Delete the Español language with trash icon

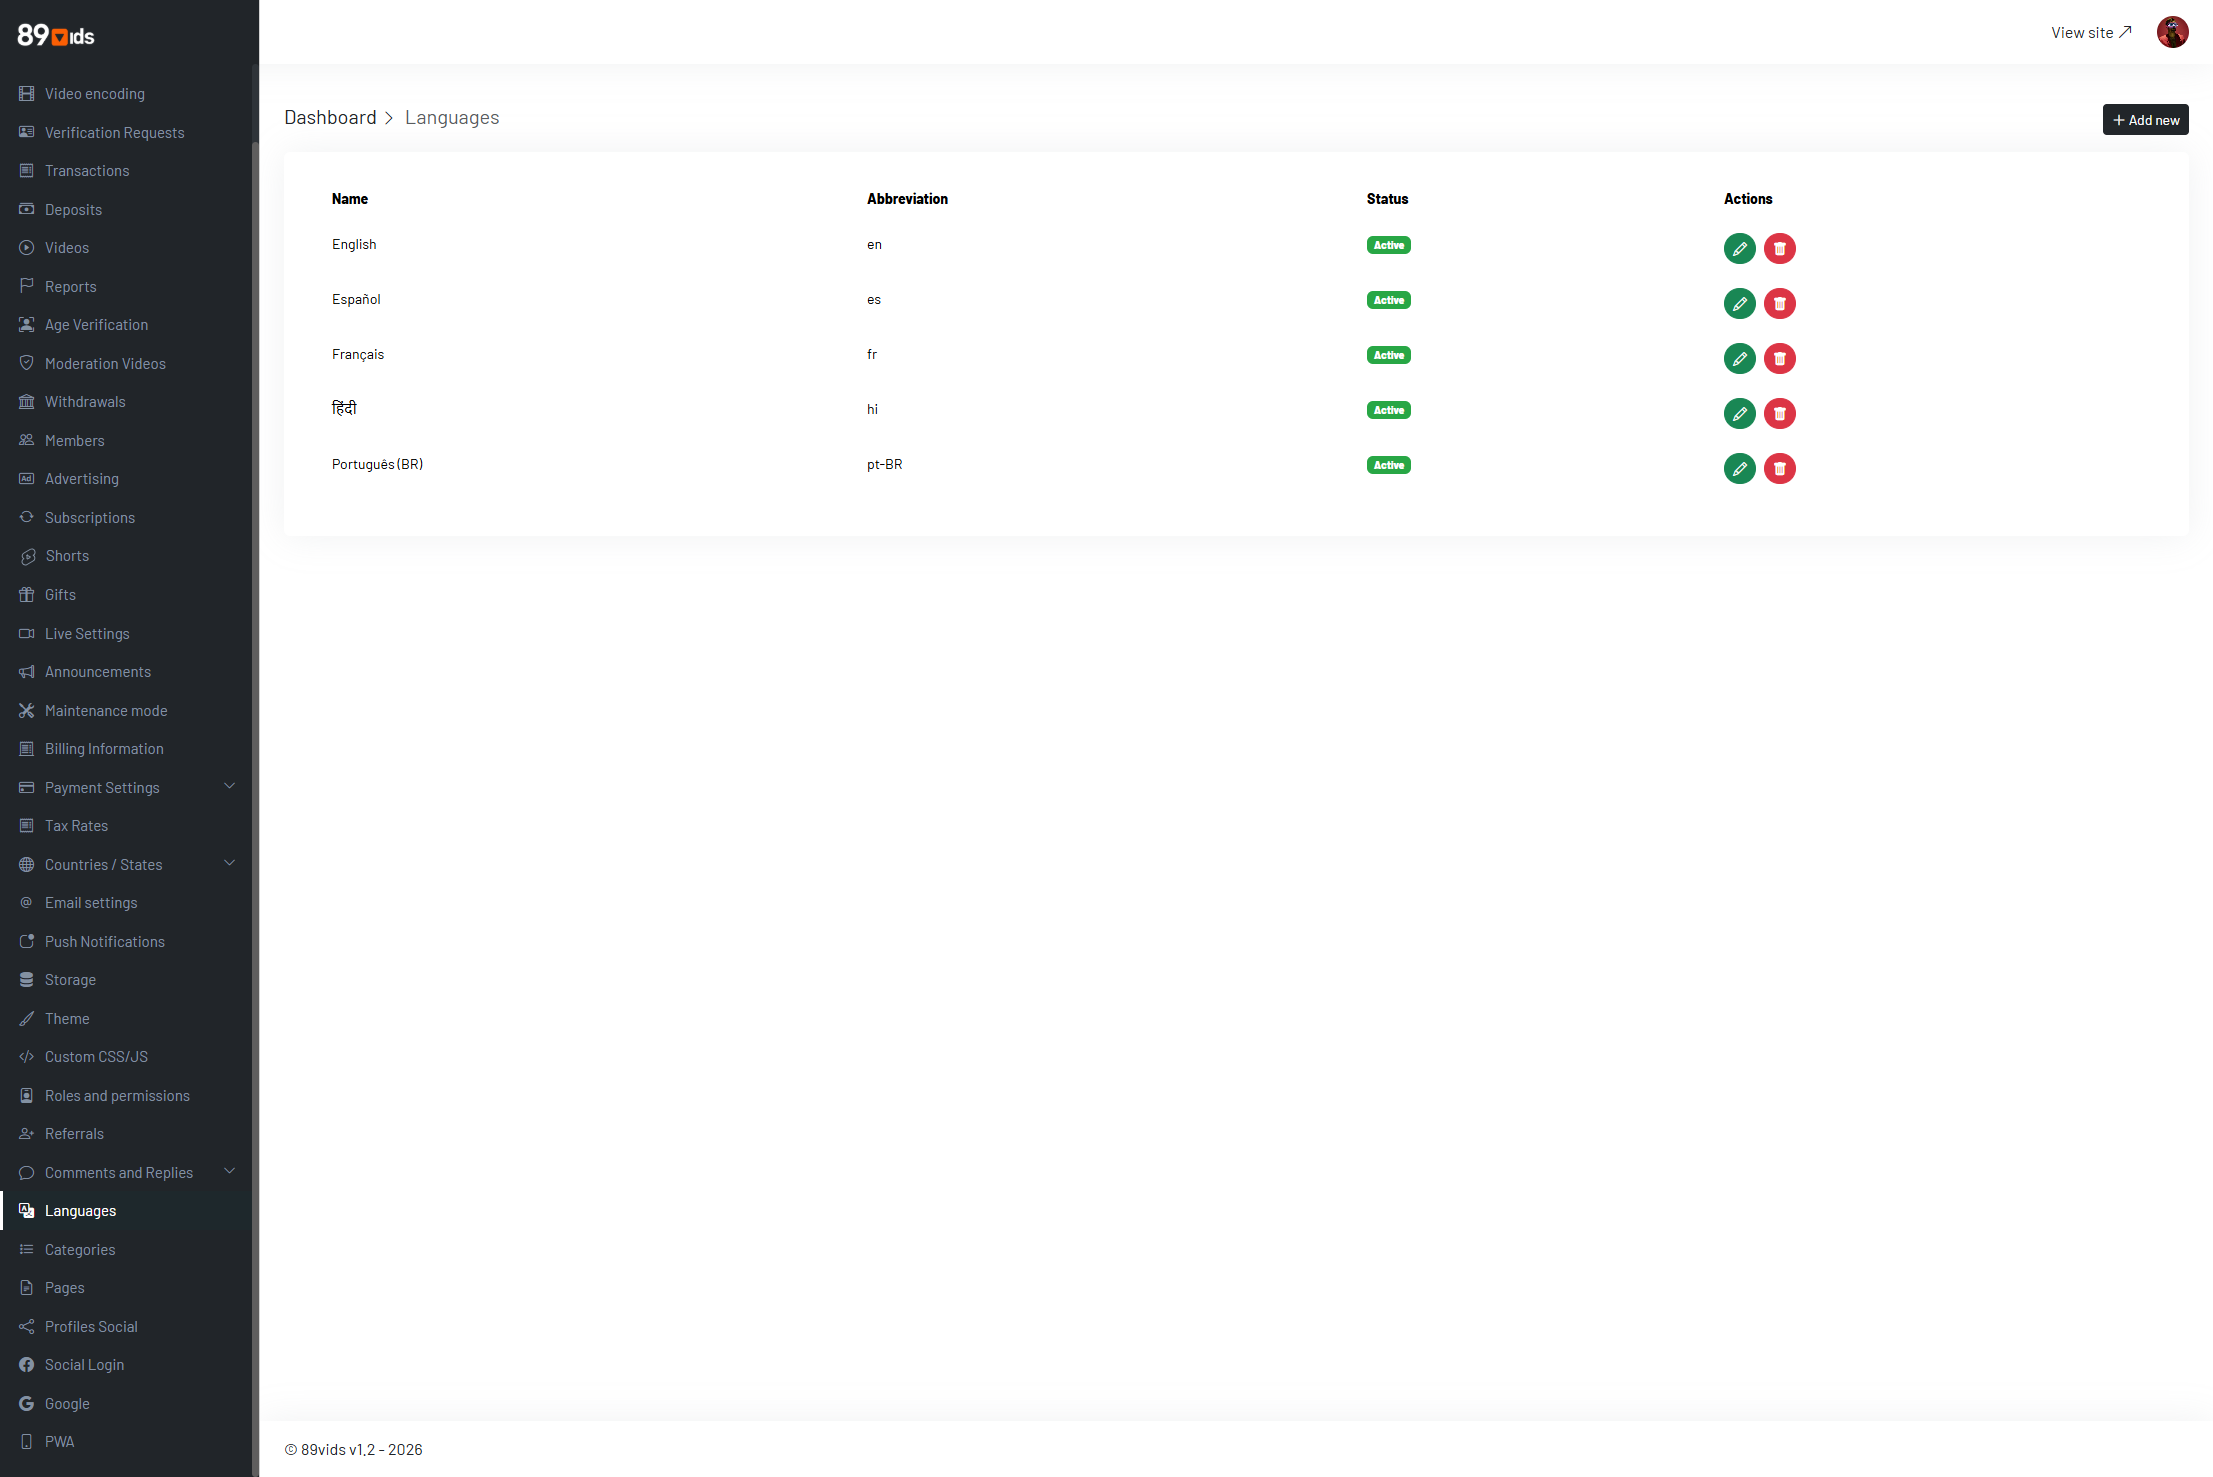pyautogui.click(x=1779, y=303)
